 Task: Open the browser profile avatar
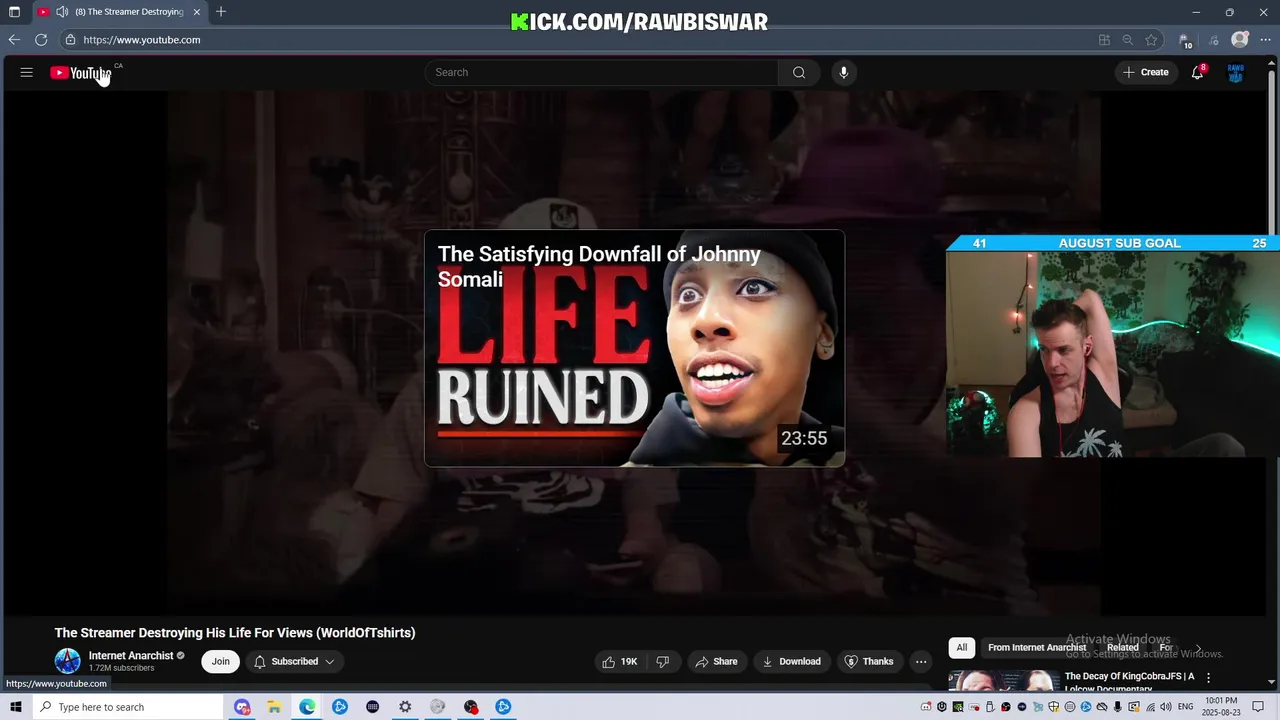[x=1240, y=40]
